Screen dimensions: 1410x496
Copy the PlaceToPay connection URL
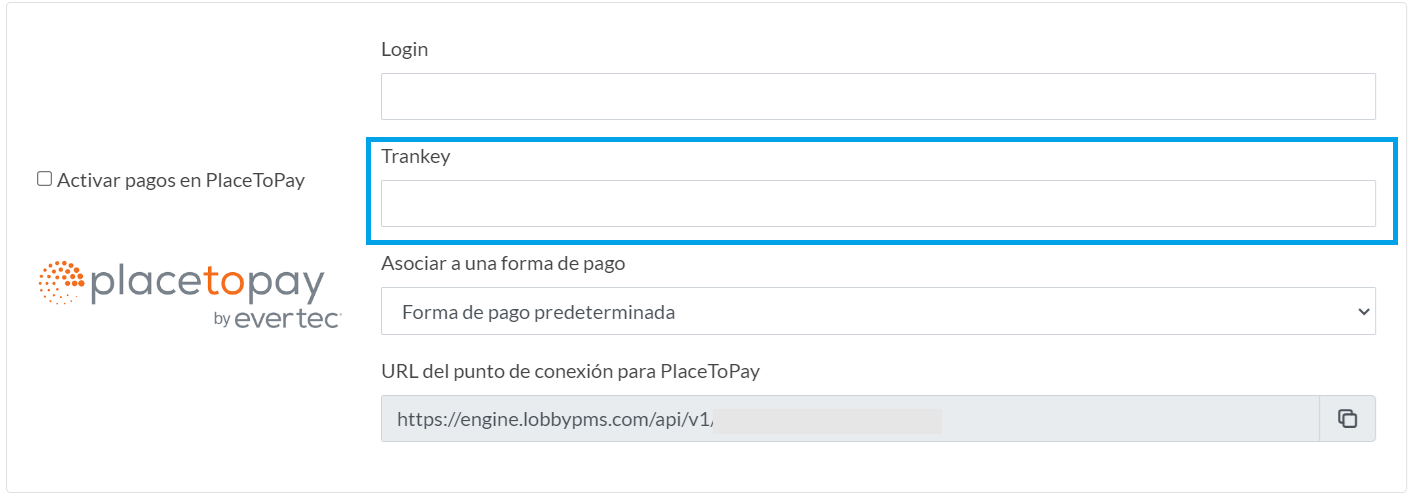(x=1347, y=418)
